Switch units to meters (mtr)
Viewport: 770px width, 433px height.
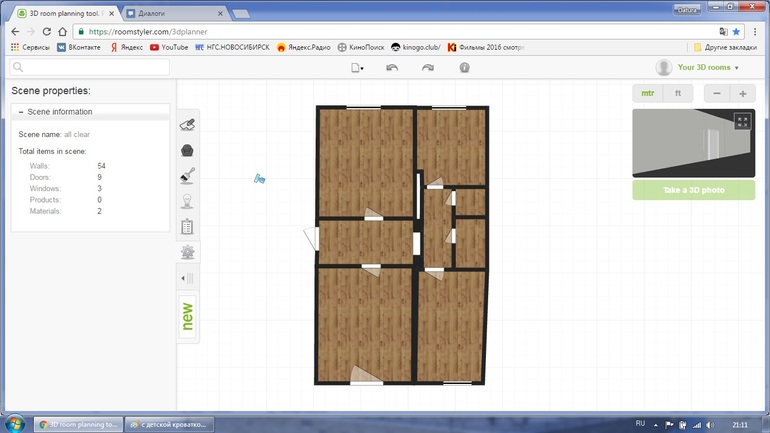(648, 93)
